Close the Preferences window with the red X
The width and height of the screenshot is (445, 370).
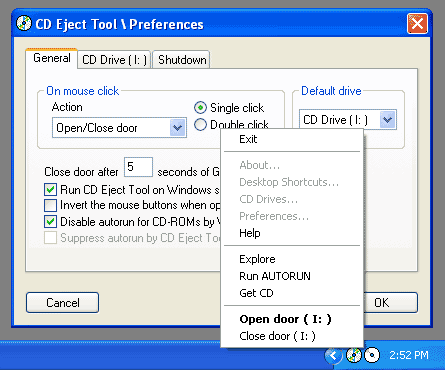point(417,24)
